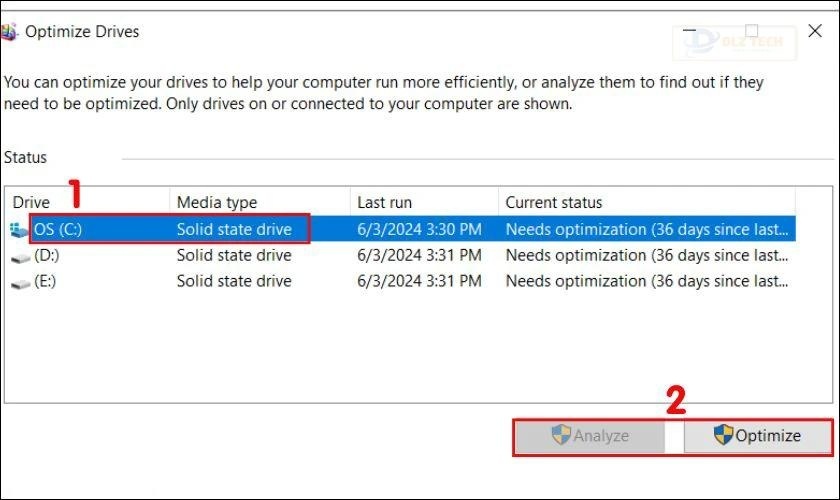Click Solid state drive cell in (D:) row
This screenshot has width=840, height=500.
pos(234,256)
